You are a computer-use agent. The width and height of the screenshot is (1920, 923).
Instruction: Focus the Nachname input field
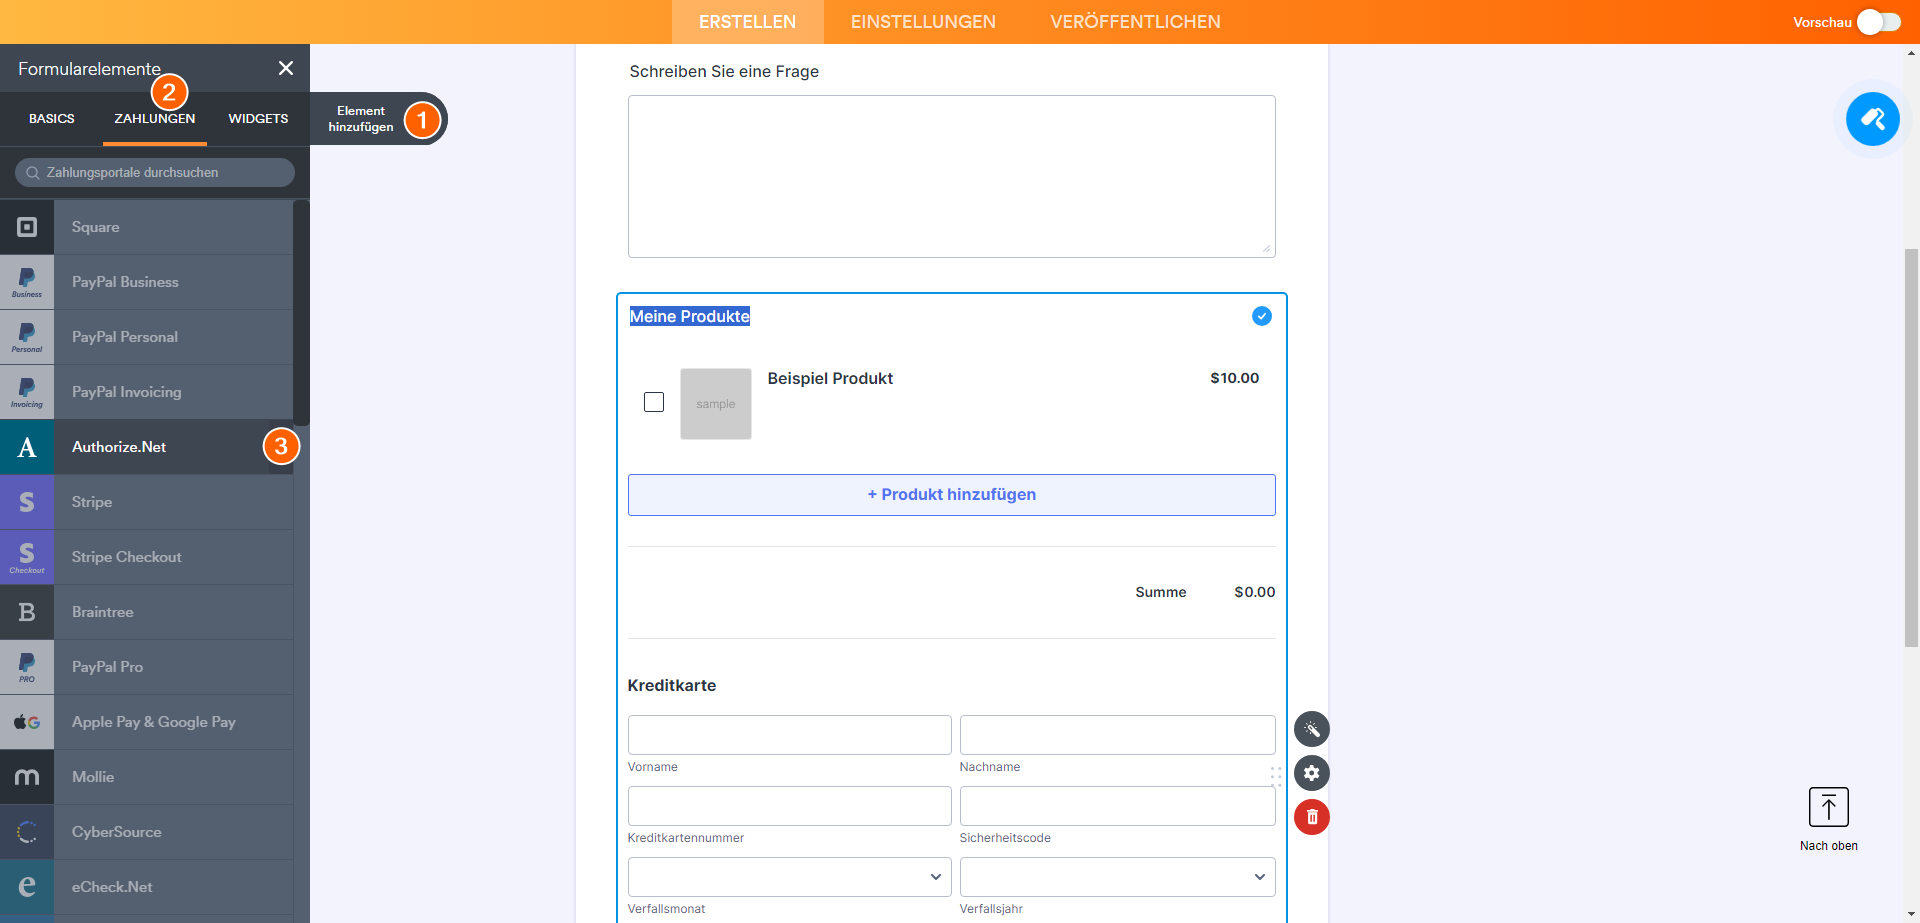click(x=1118, y=735)
